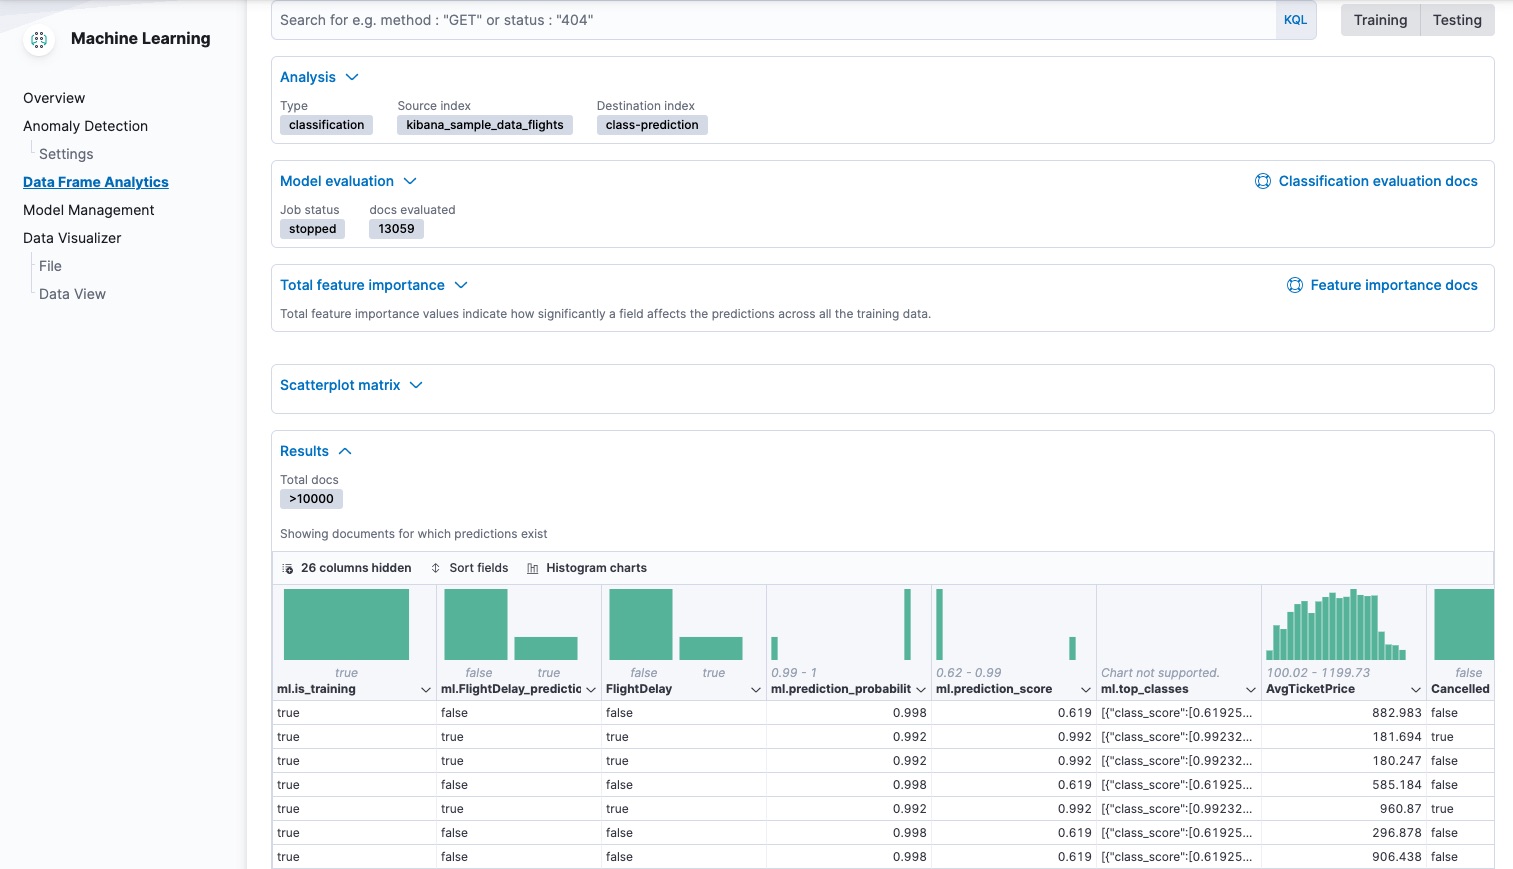1513x869 pixels.
Task: Toggle Histogram charts display for the results table
Action: click(x=596, y=567)
